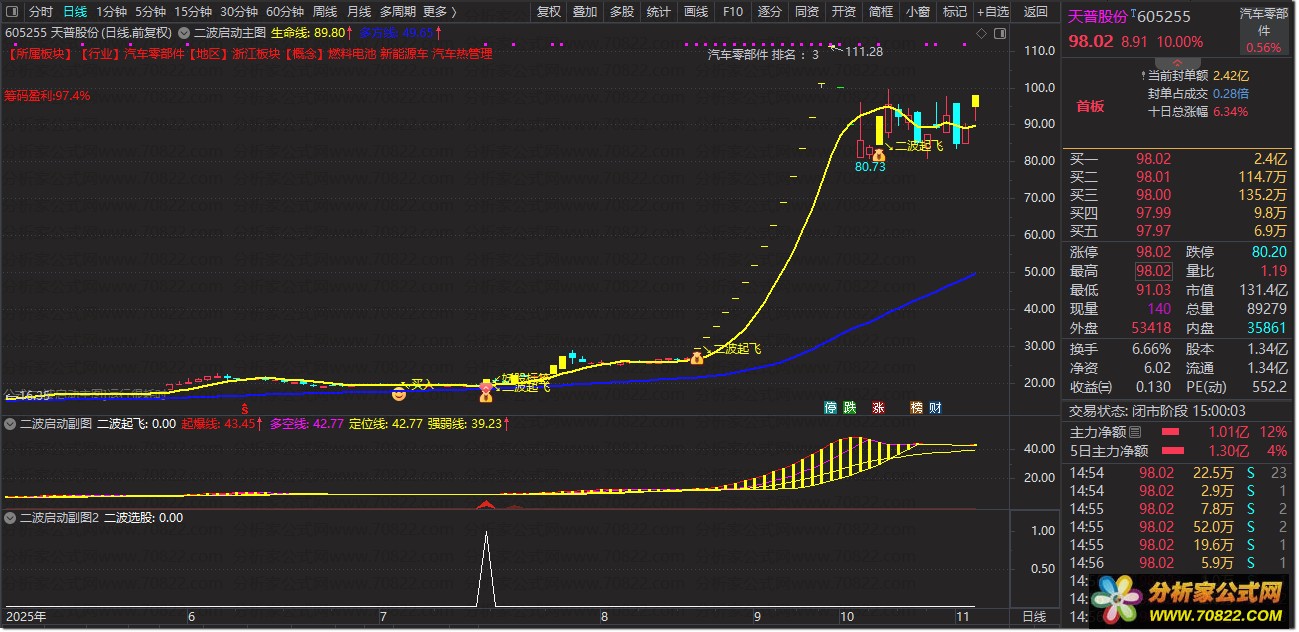Click the 汽车热管理 concept tag

[462, 54]
